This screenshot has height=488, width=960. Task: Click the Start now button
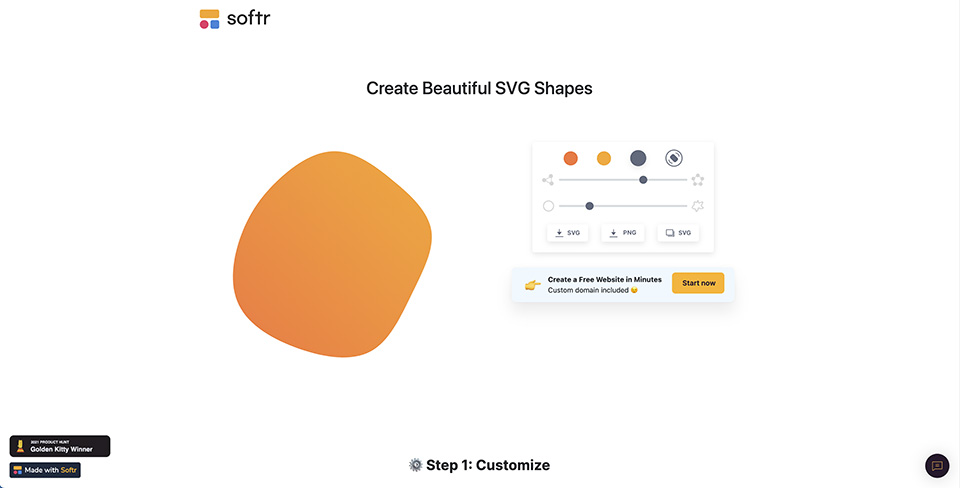(x=698, y=283)
